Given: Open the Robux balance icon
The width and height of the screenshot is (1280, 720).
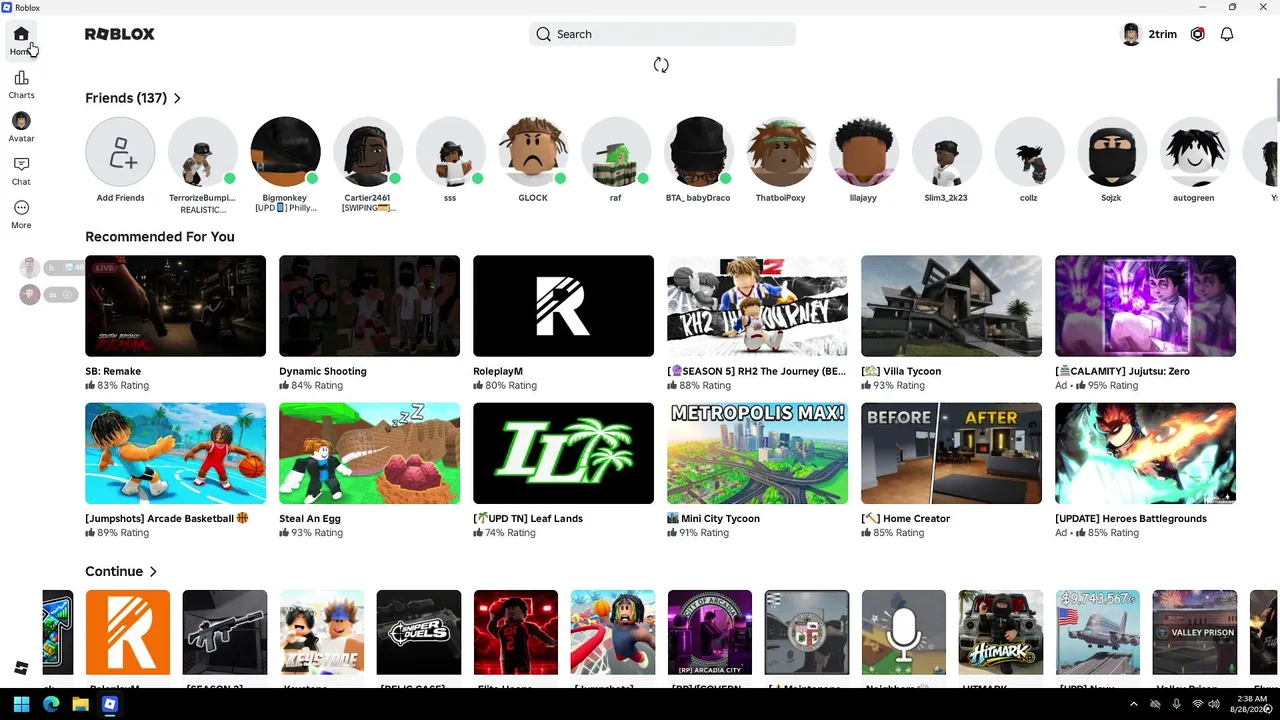Looking at the screenshot, I should tap(1197, 34).
